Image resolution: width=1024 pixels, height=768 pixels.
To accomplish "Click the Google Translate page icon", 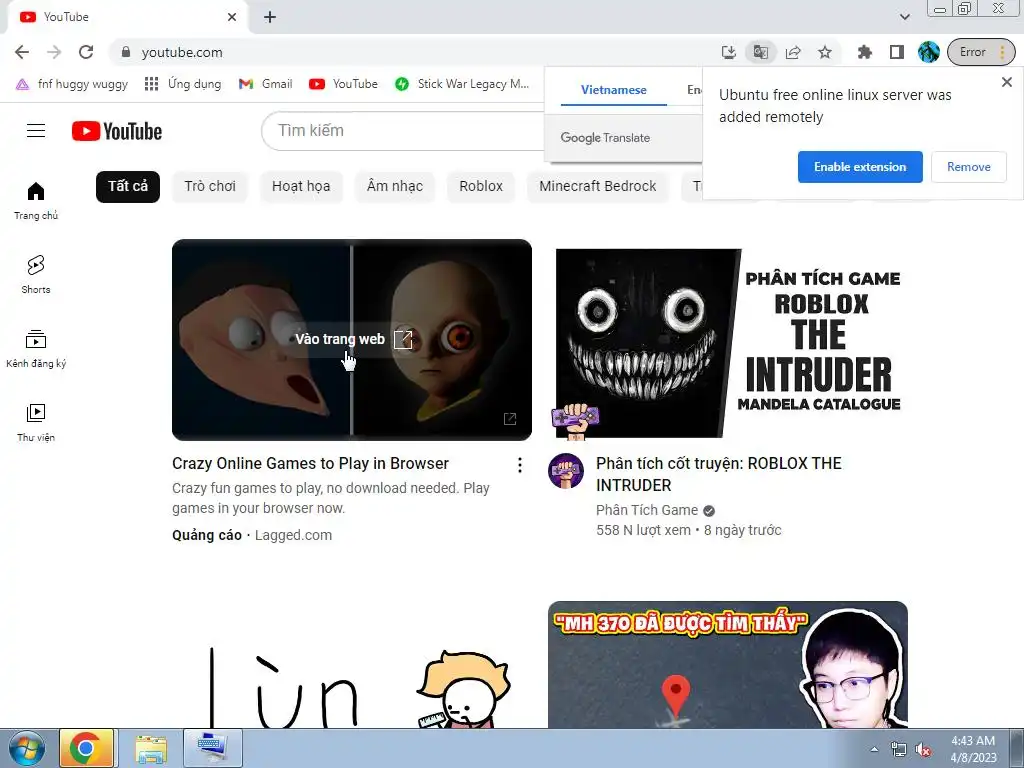I will tap(761, 52).
